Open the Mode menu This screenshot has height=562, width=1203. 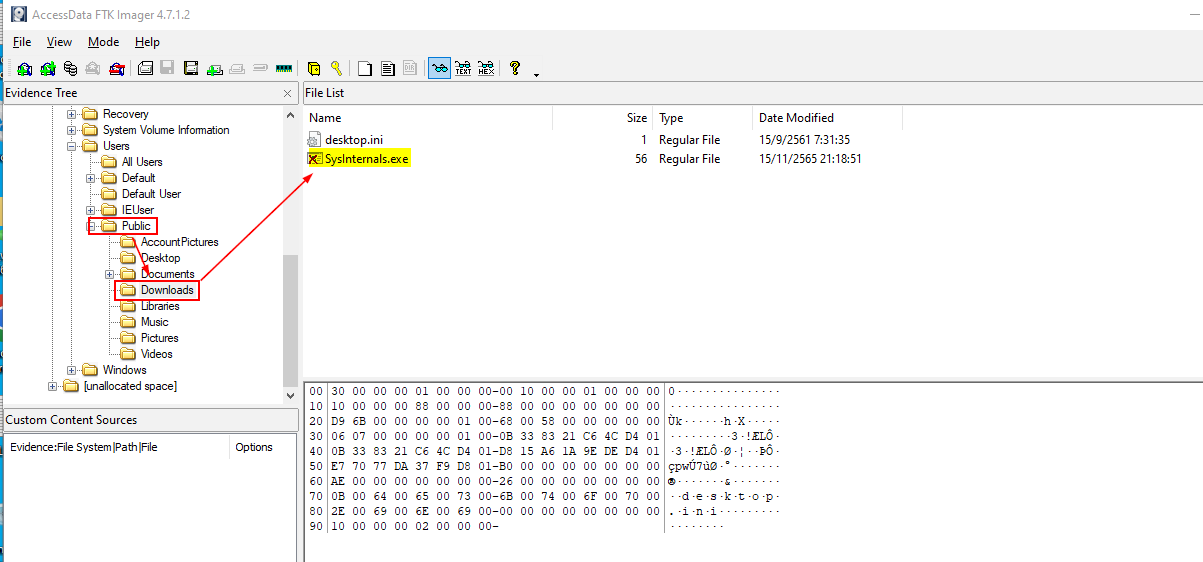pos(103,42)
